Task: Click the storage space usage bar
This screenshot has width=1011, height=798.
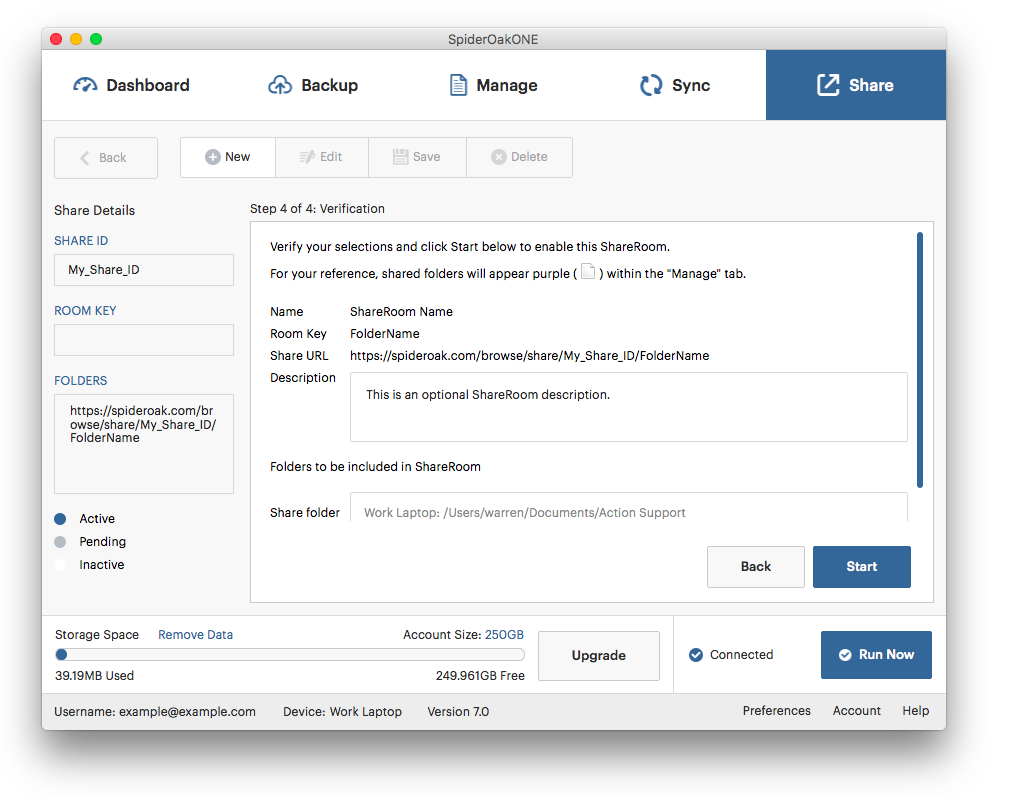Action: [290, 655]
